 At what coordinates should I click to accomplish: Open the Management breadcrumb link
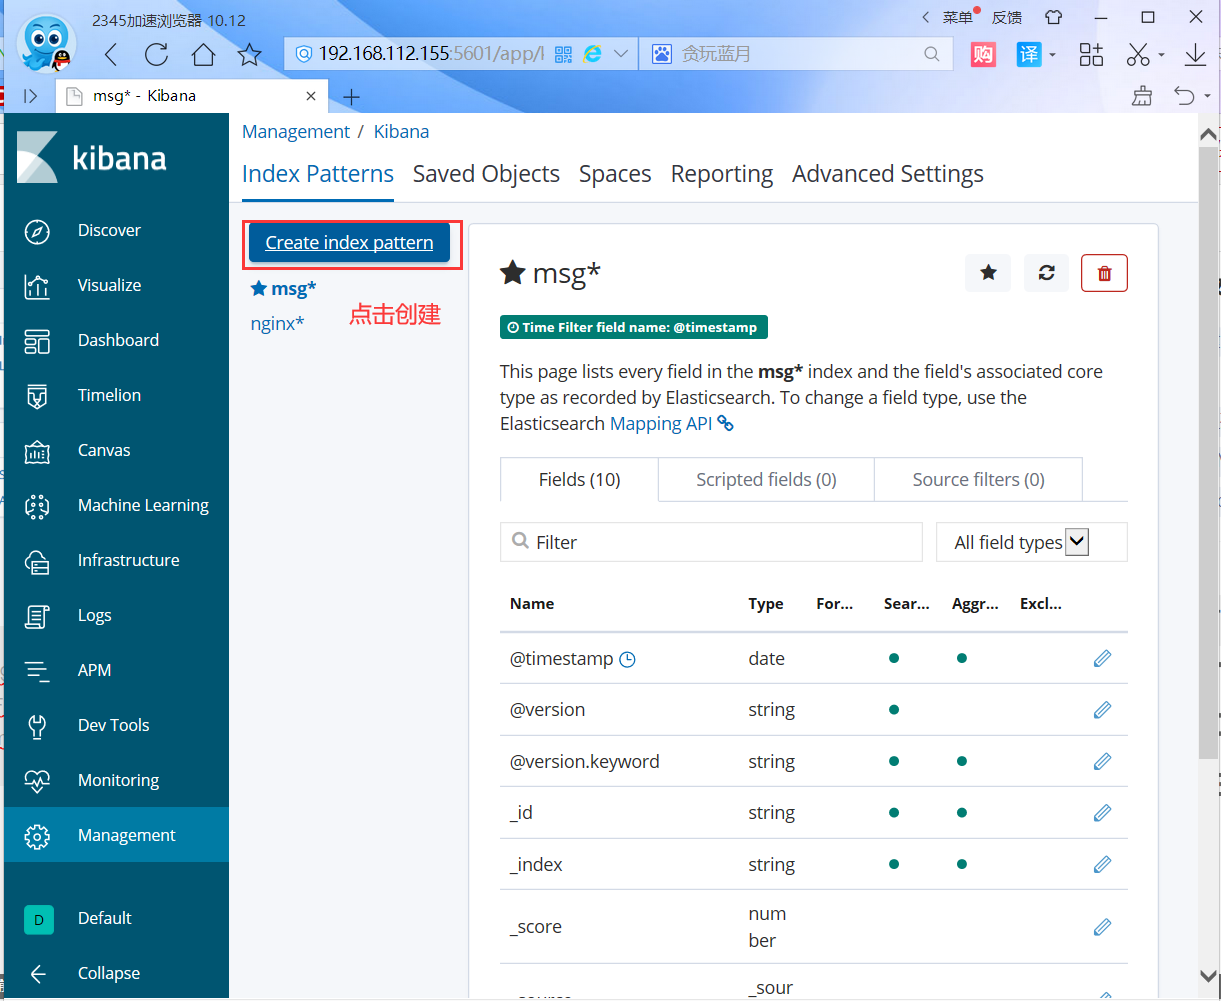296,132
